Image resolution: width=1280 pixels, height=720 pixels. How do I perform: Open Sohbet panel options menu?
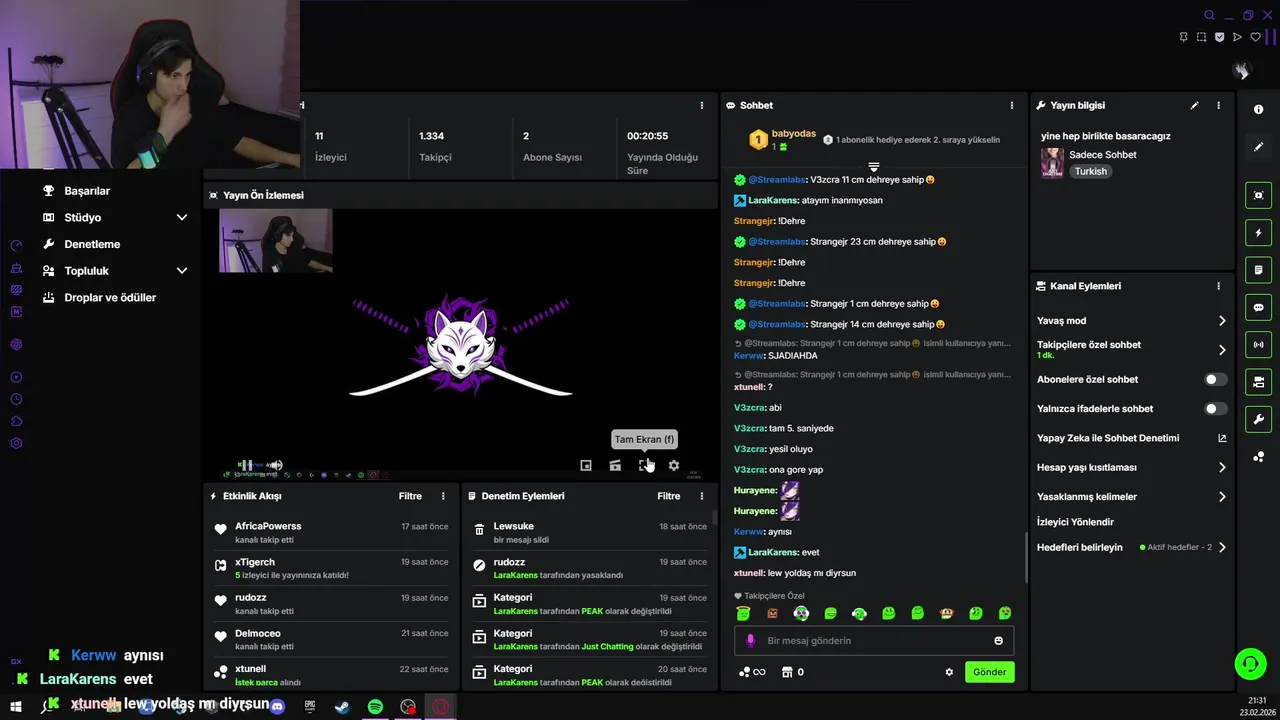(1011, 105)
